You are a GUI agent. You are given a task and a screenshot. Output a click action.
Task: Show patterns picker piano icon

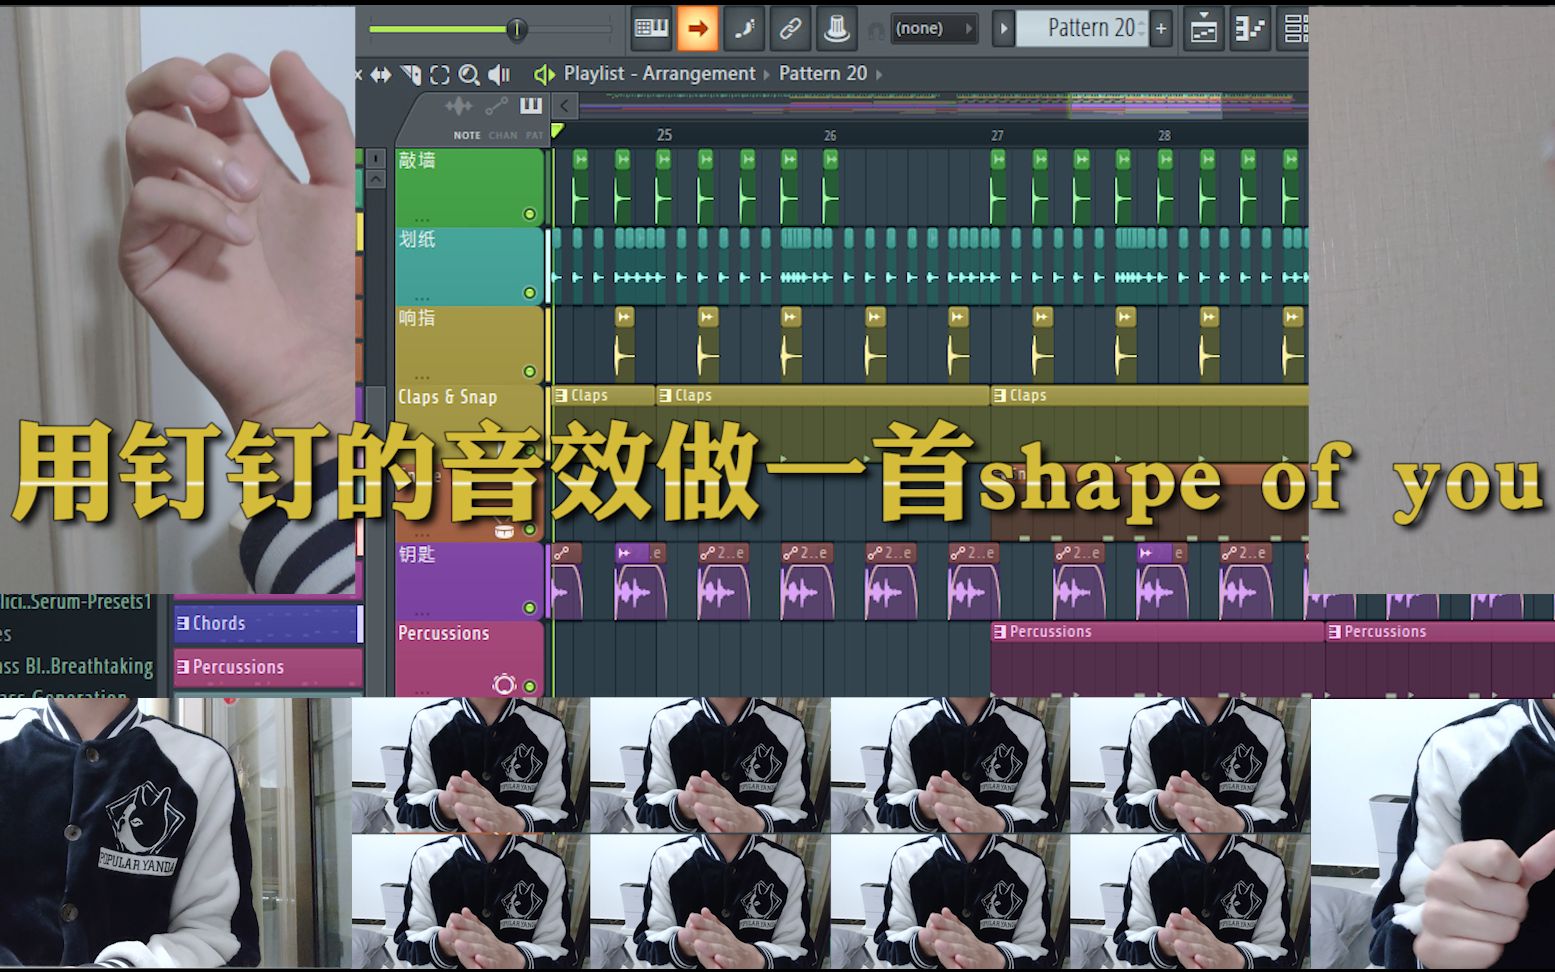point(531,106)
